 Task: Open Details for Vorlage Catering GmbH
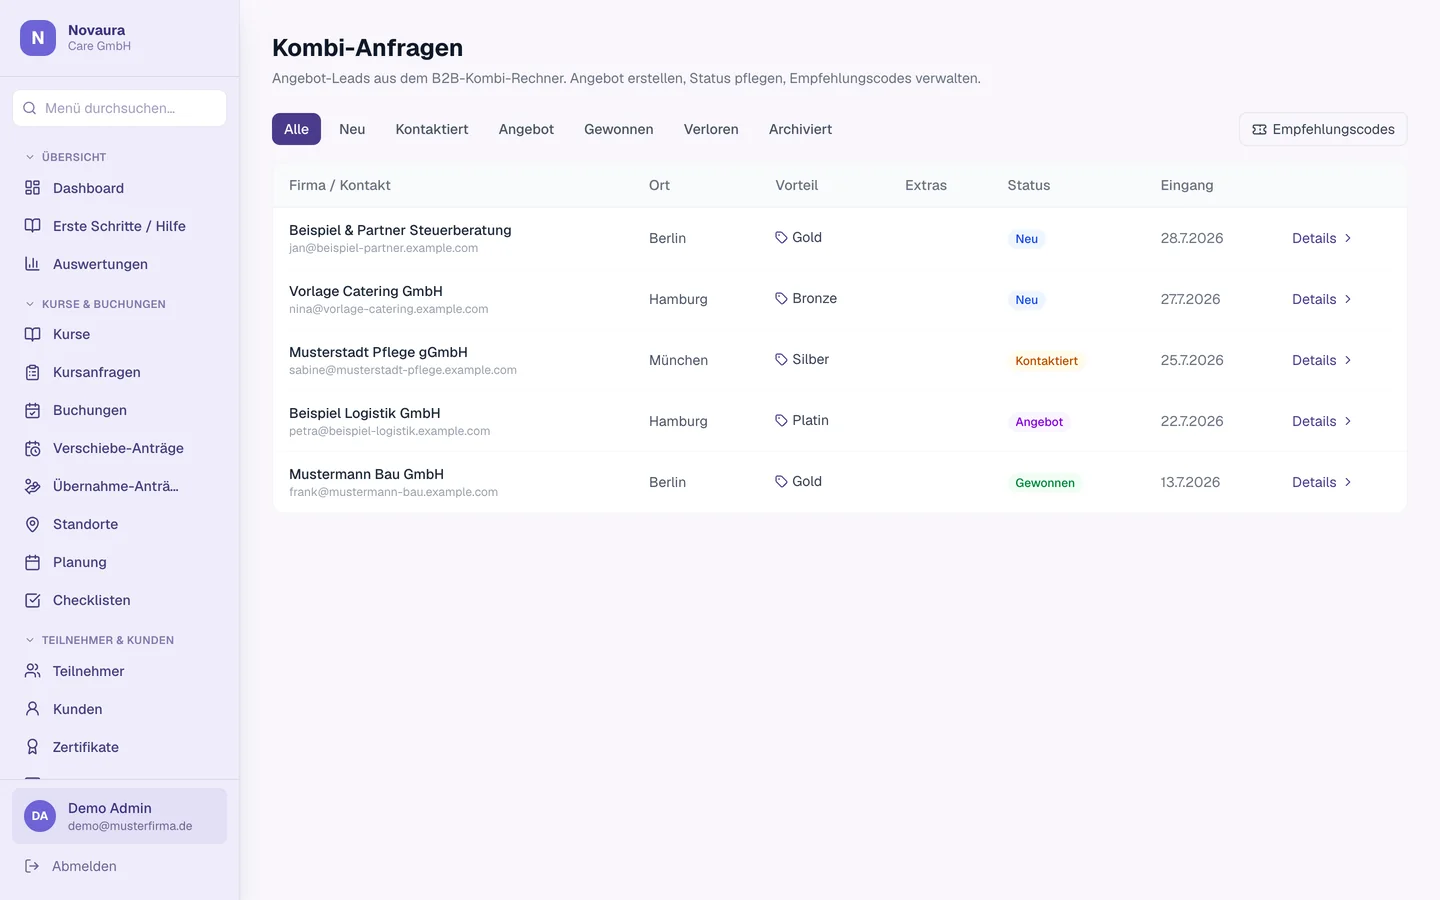pyautogui.click(x=1322, y=299)
